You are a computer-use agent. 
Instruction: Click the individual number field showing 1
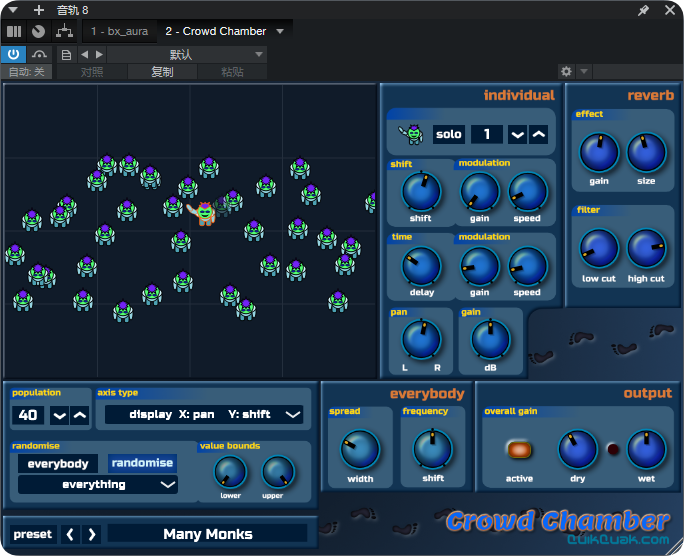[487, 134]
